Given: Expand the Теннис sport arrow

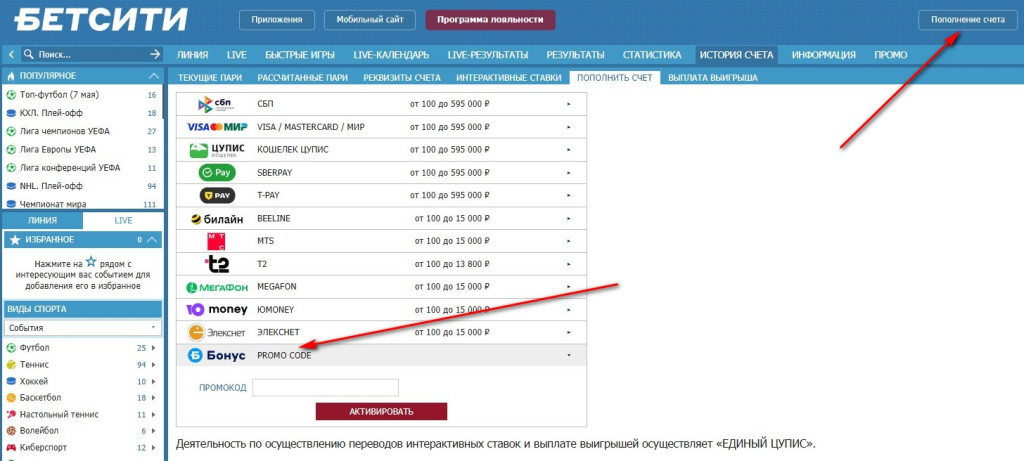Looking at the screenshot, I should (x=154, y=364).
